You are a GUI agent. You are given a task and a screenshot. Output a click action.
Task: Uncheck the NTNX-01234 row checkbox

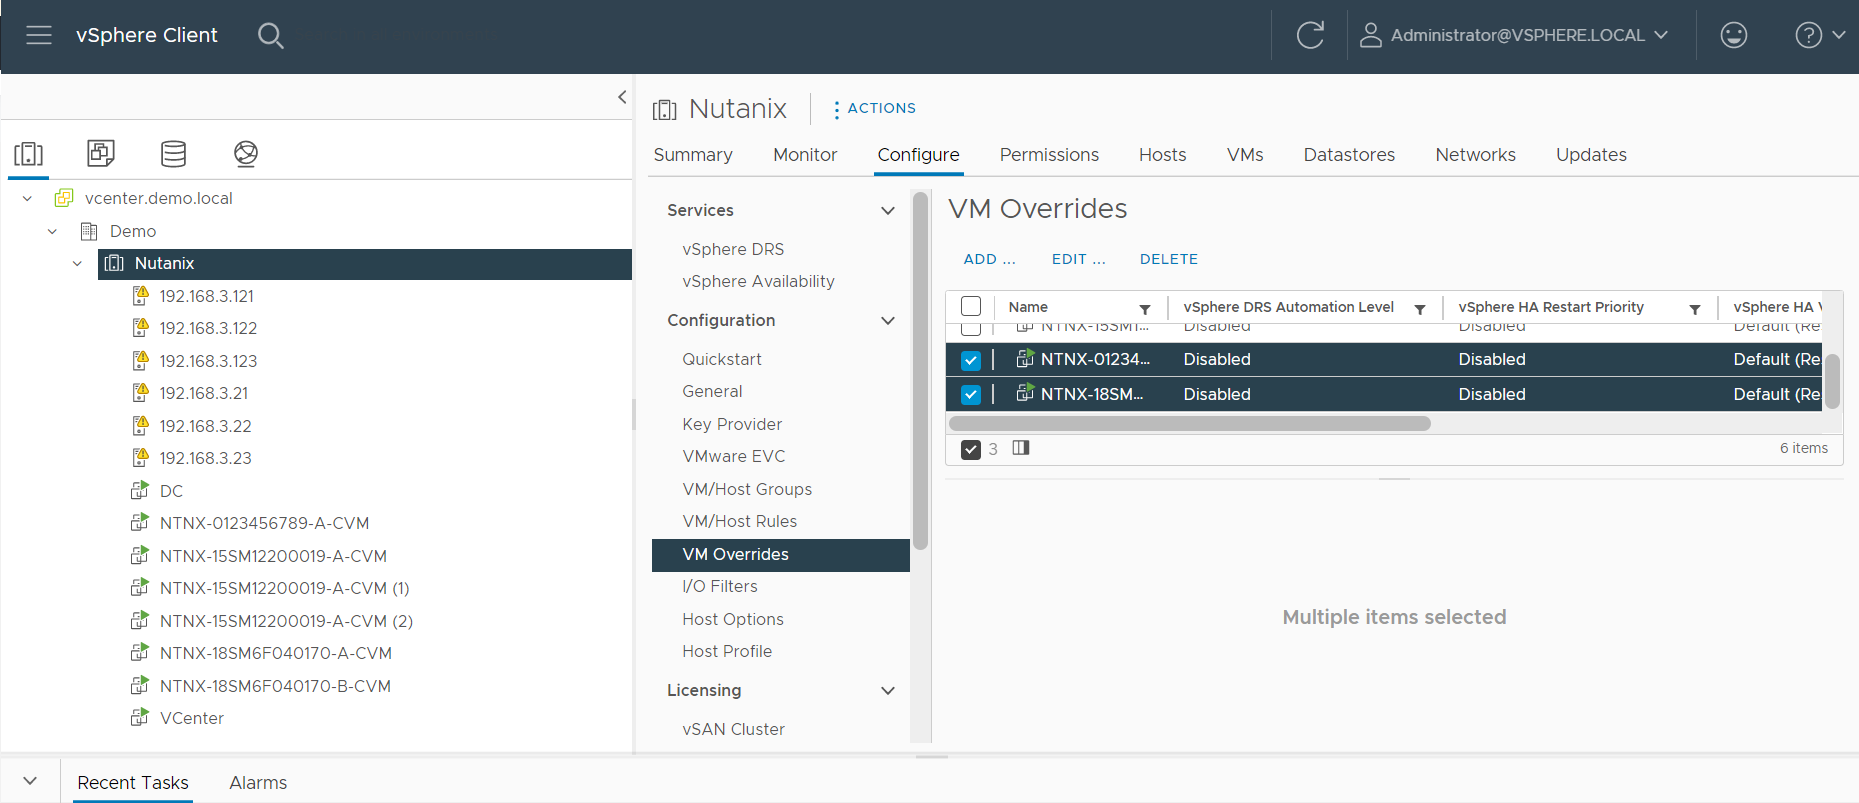tap(970, 360)
